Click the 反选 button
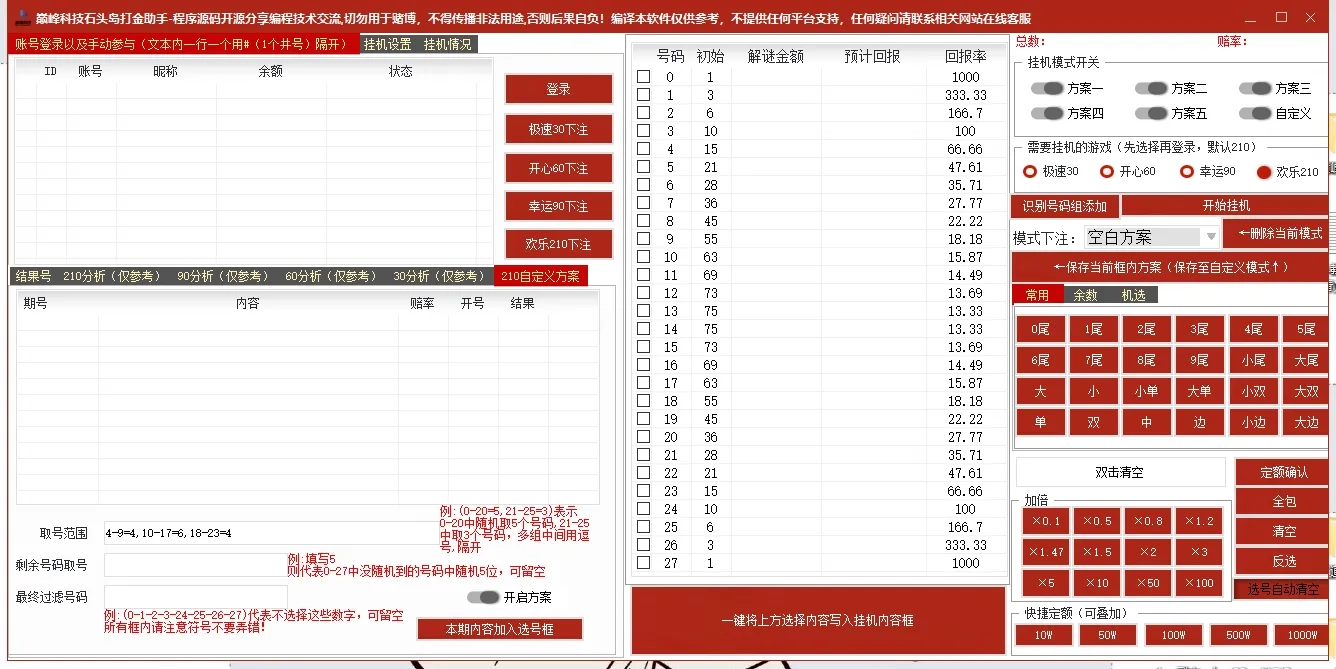 (x=1283, y=561)
